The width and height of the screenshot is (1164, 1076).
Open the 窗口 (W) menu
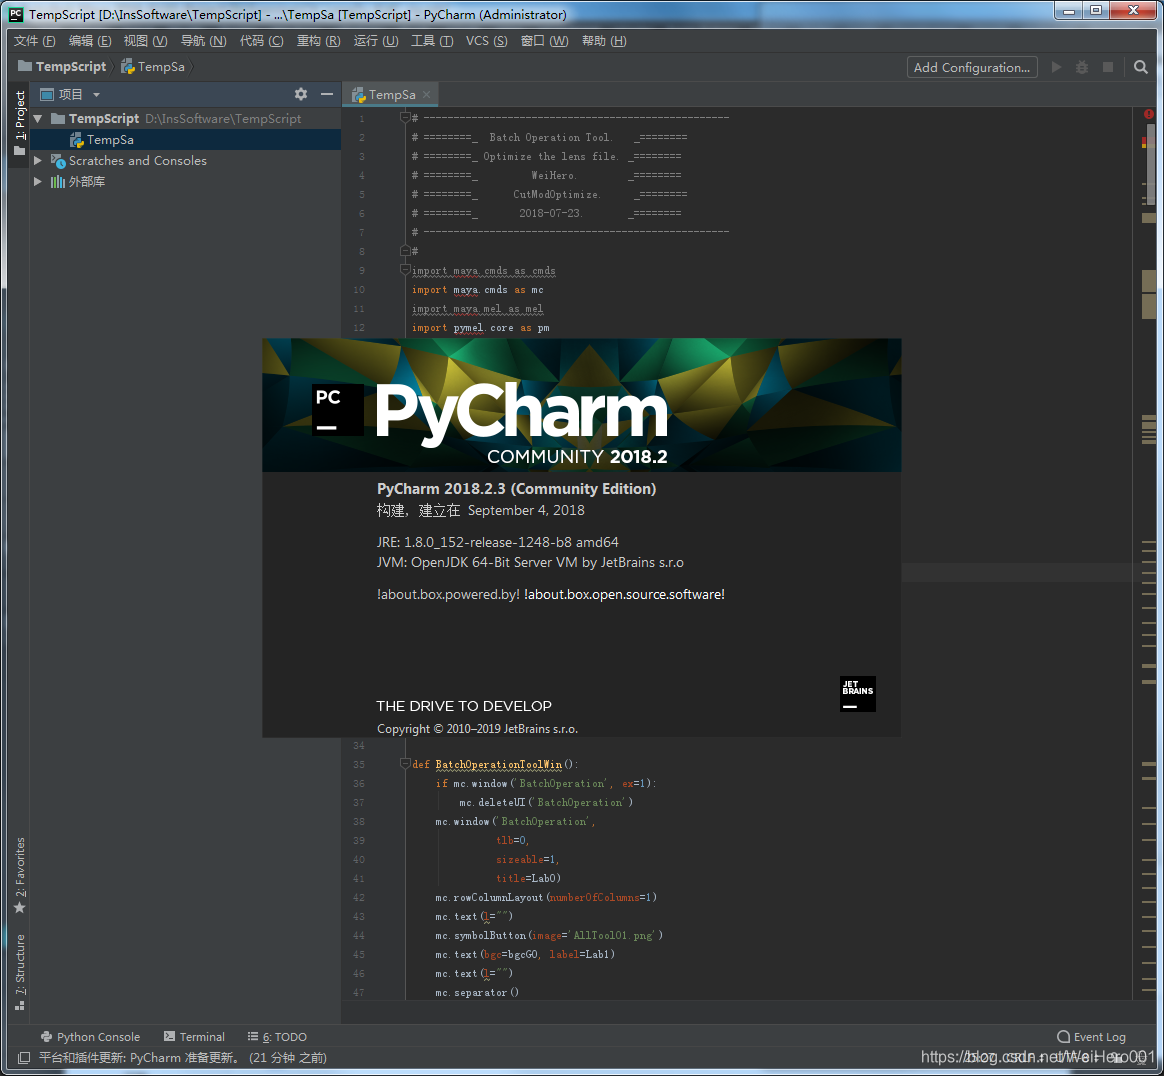(x=544, y=41)
